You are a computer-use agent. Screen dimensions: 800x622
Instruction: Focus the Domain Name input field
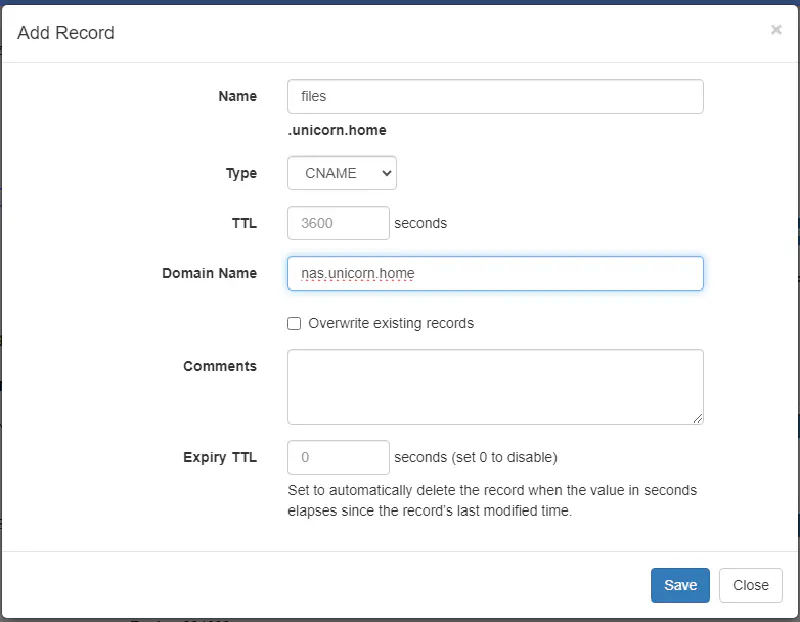tap(495, 273)
